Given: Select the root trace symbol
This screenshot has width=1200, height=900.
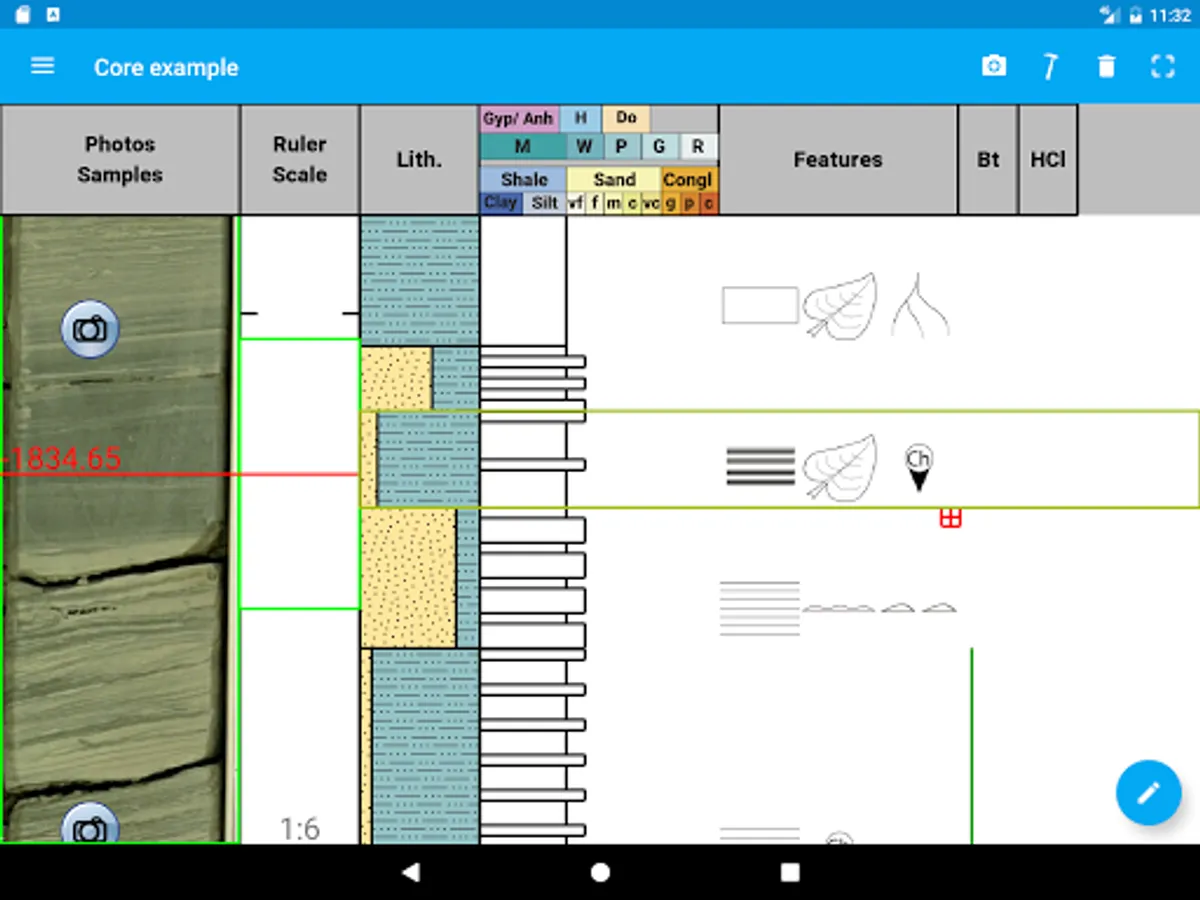Looking at the screenshot, I should click(x=920, y=305).
